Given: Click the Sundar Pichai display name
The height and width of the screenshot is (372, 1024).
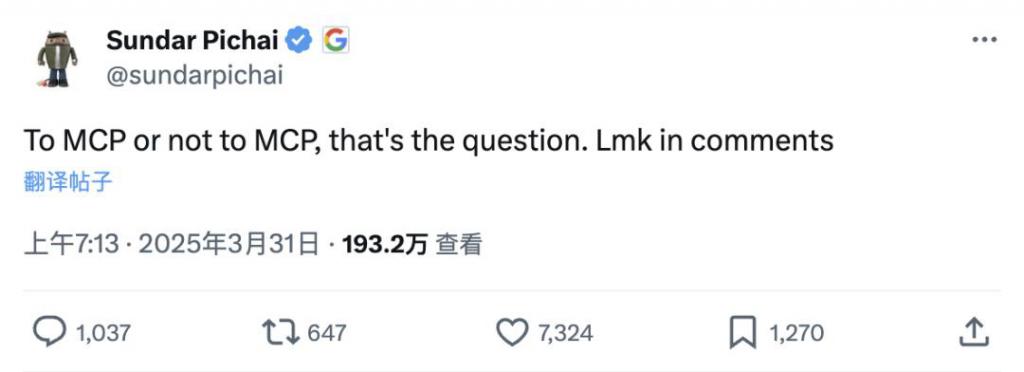Looking at the screenshot, I should click(x=192, y=40).
